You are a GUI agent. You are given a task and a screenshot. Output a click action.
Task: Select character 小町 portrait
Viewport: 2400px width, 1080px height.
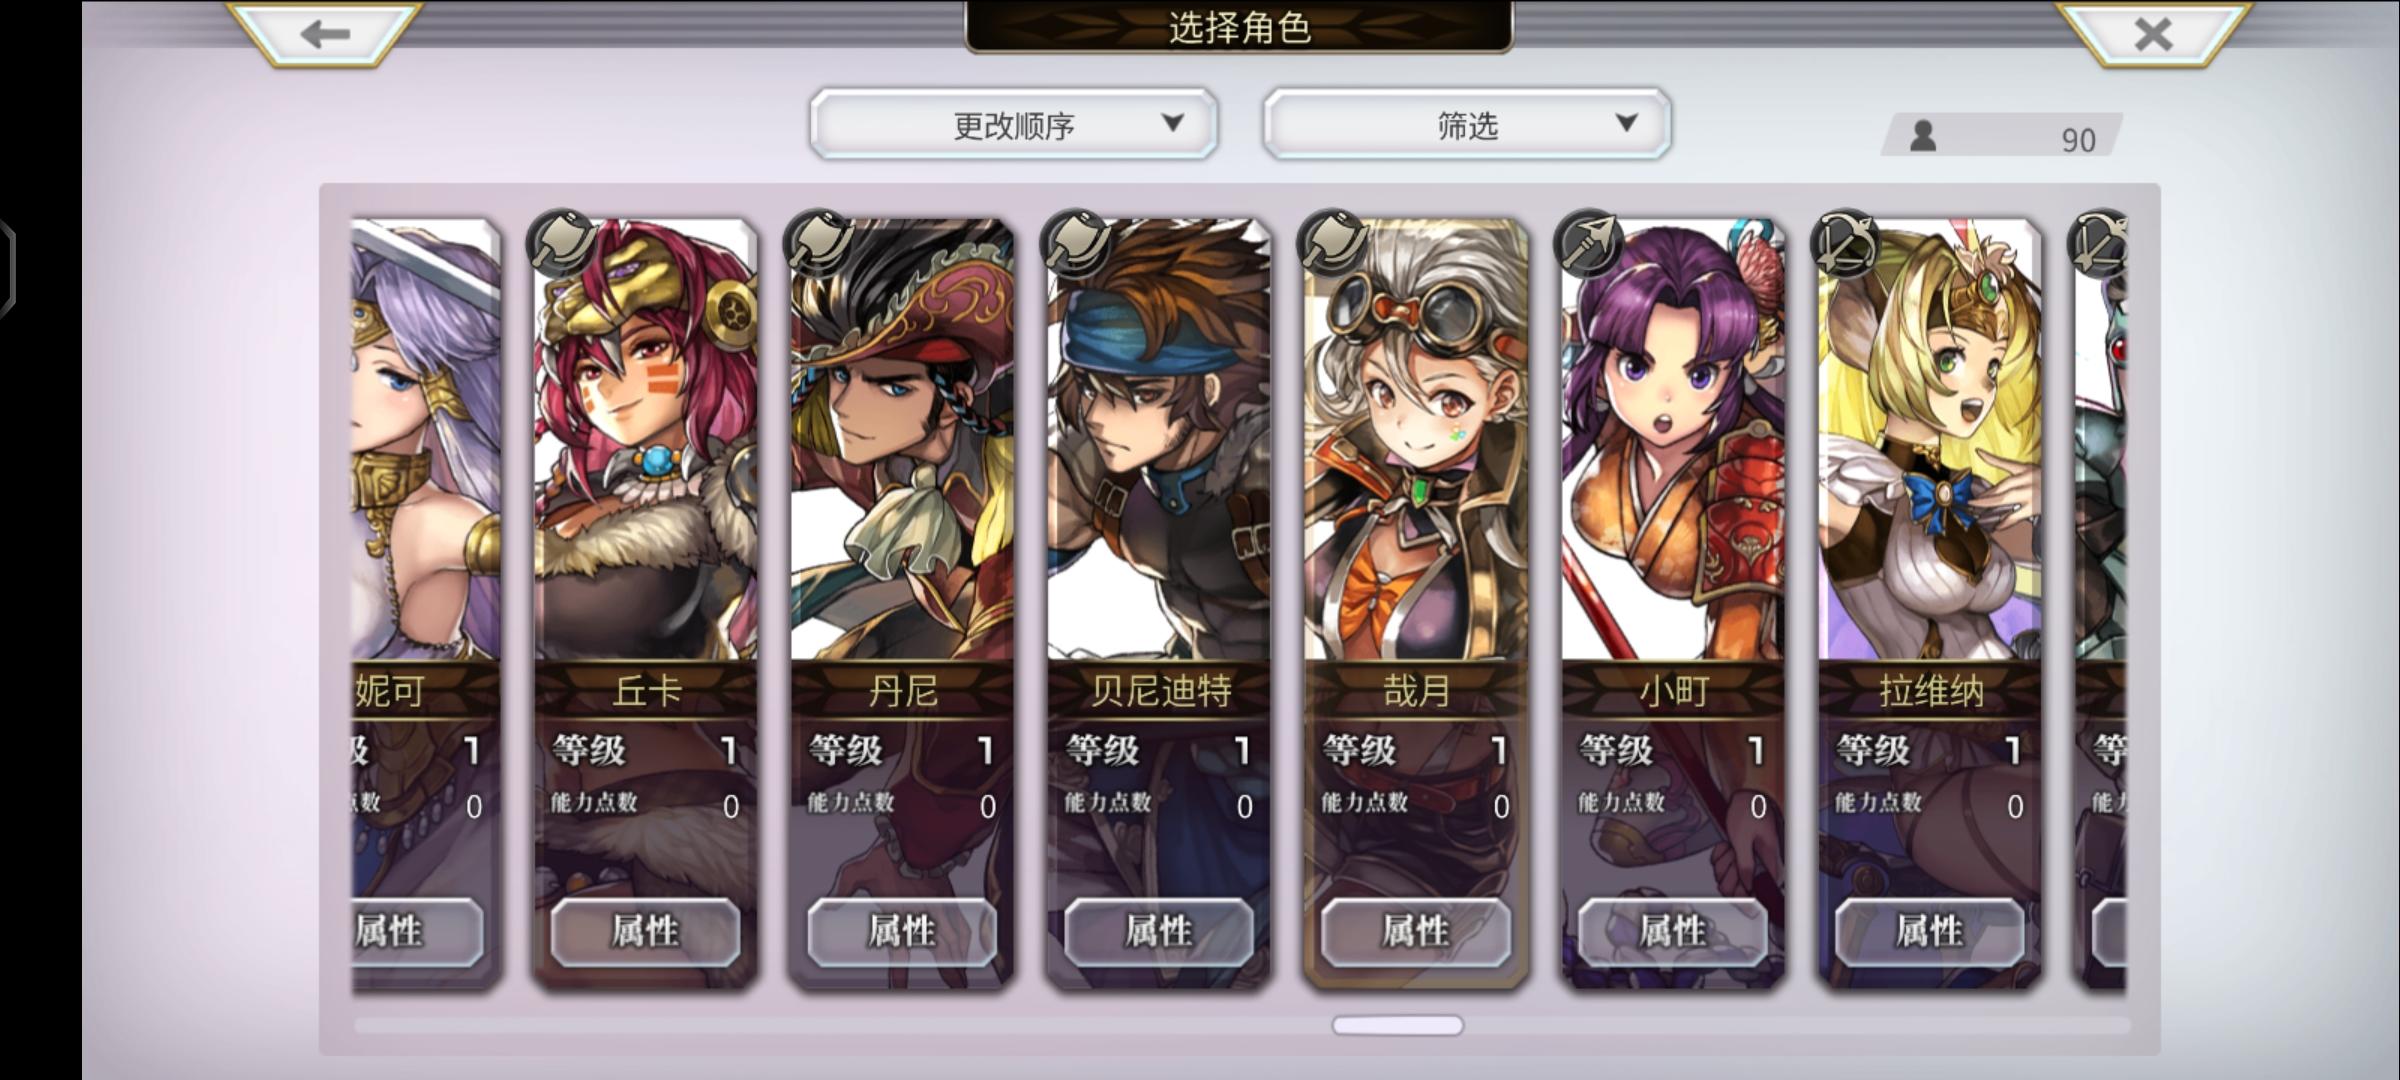1673,440
